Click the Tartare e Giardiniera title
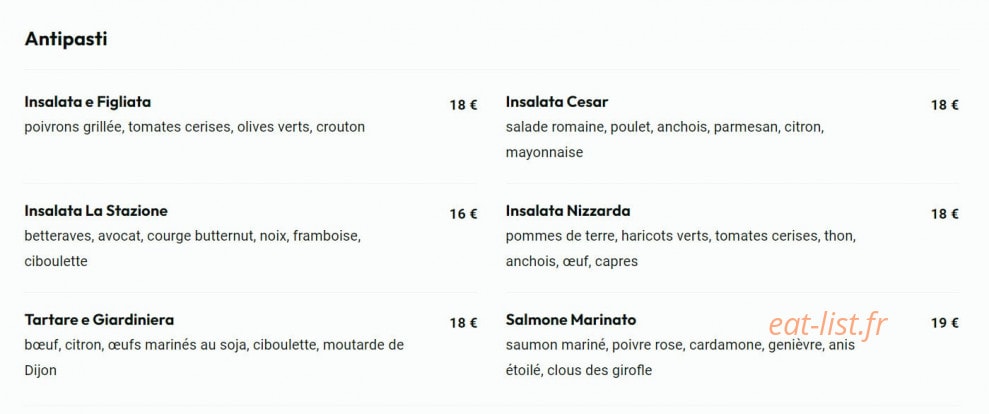This screenshot has width=989, height=414. (99, 319)
